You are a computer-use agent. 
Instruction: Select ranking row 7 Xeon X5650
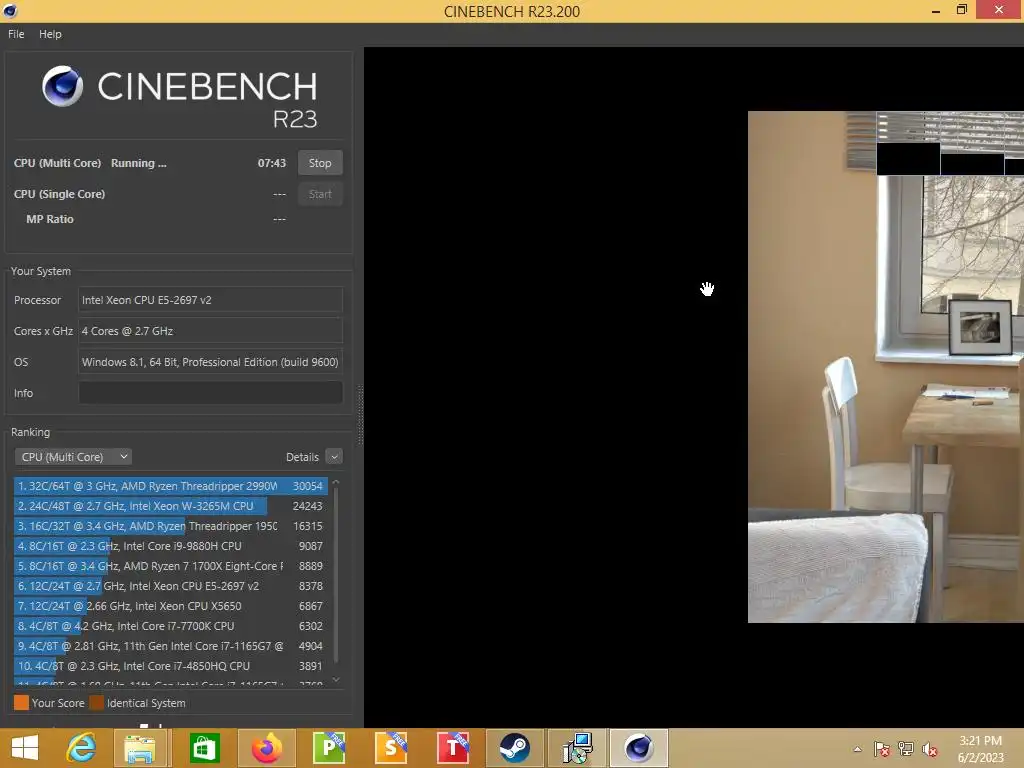click(x=171, y=606)
